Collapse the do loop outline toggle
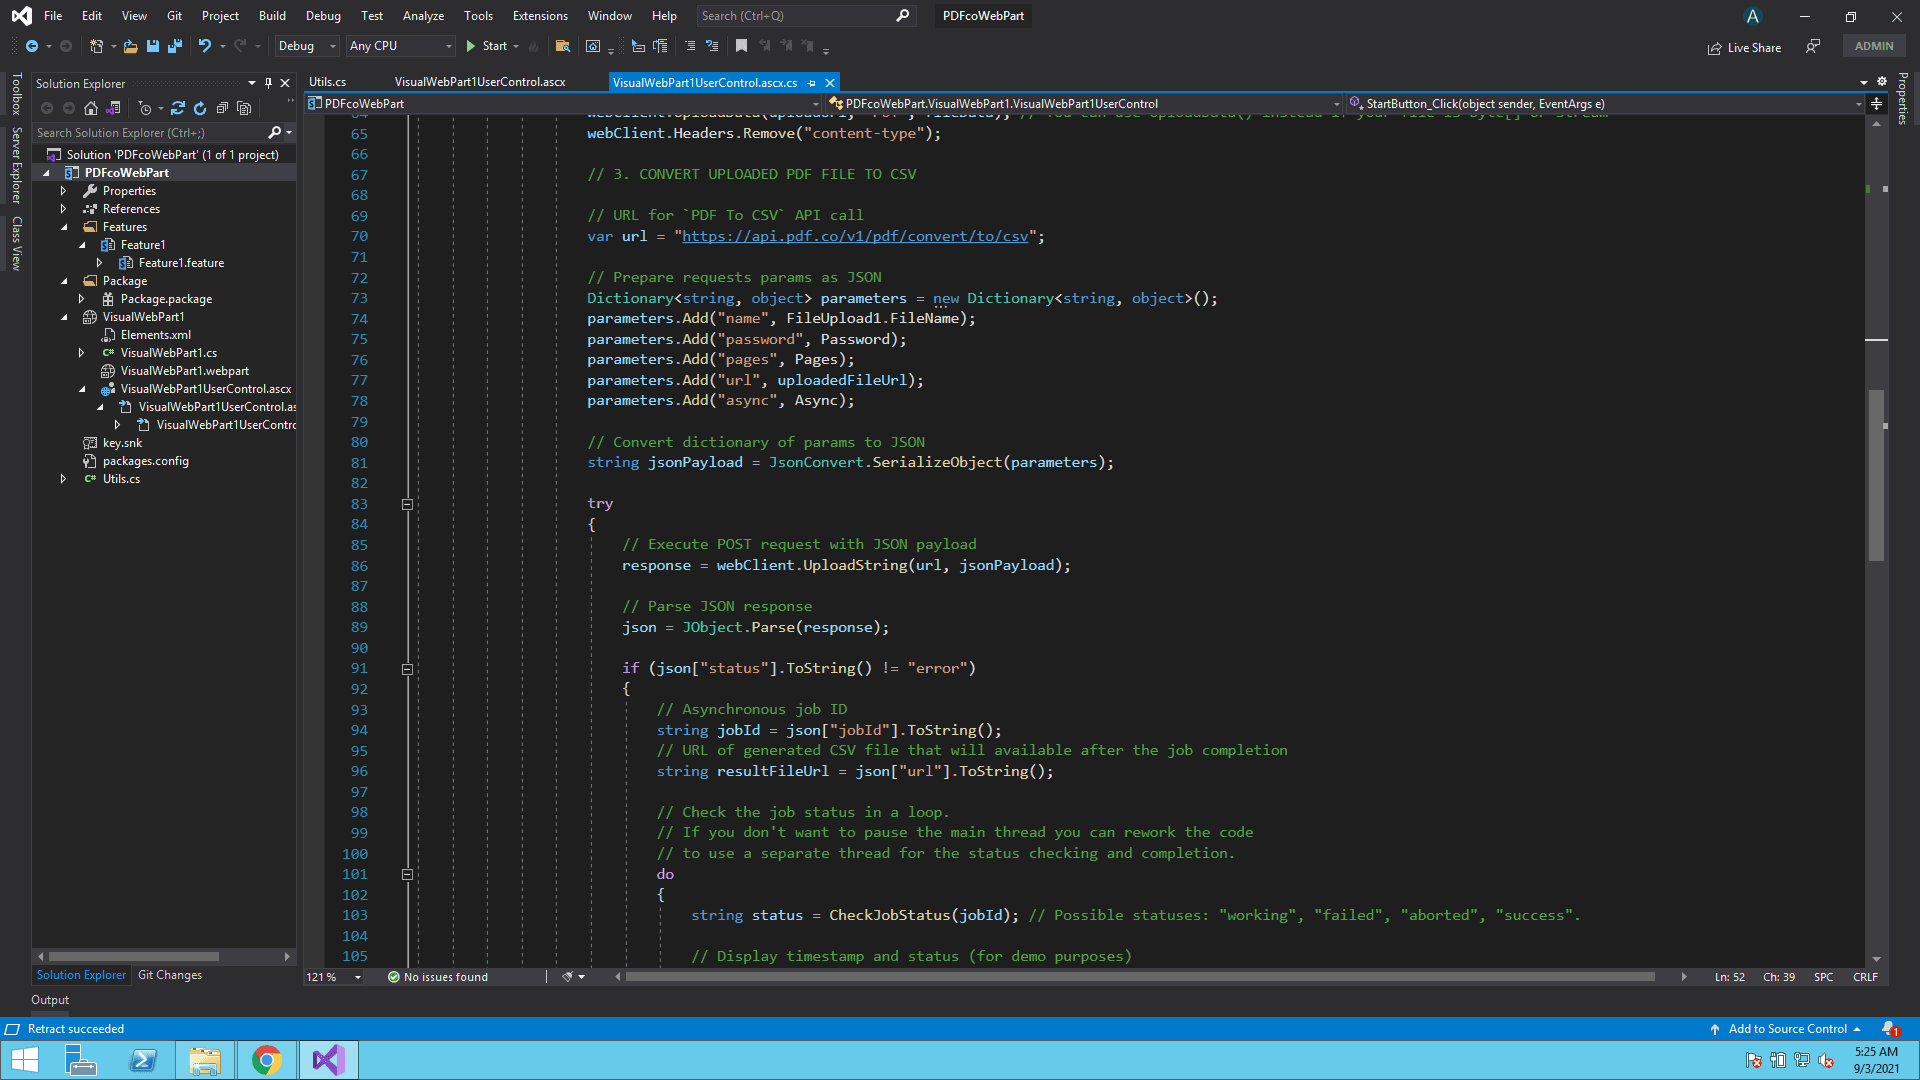This screenshot has width=1920, height=1080. coord(407,874)
